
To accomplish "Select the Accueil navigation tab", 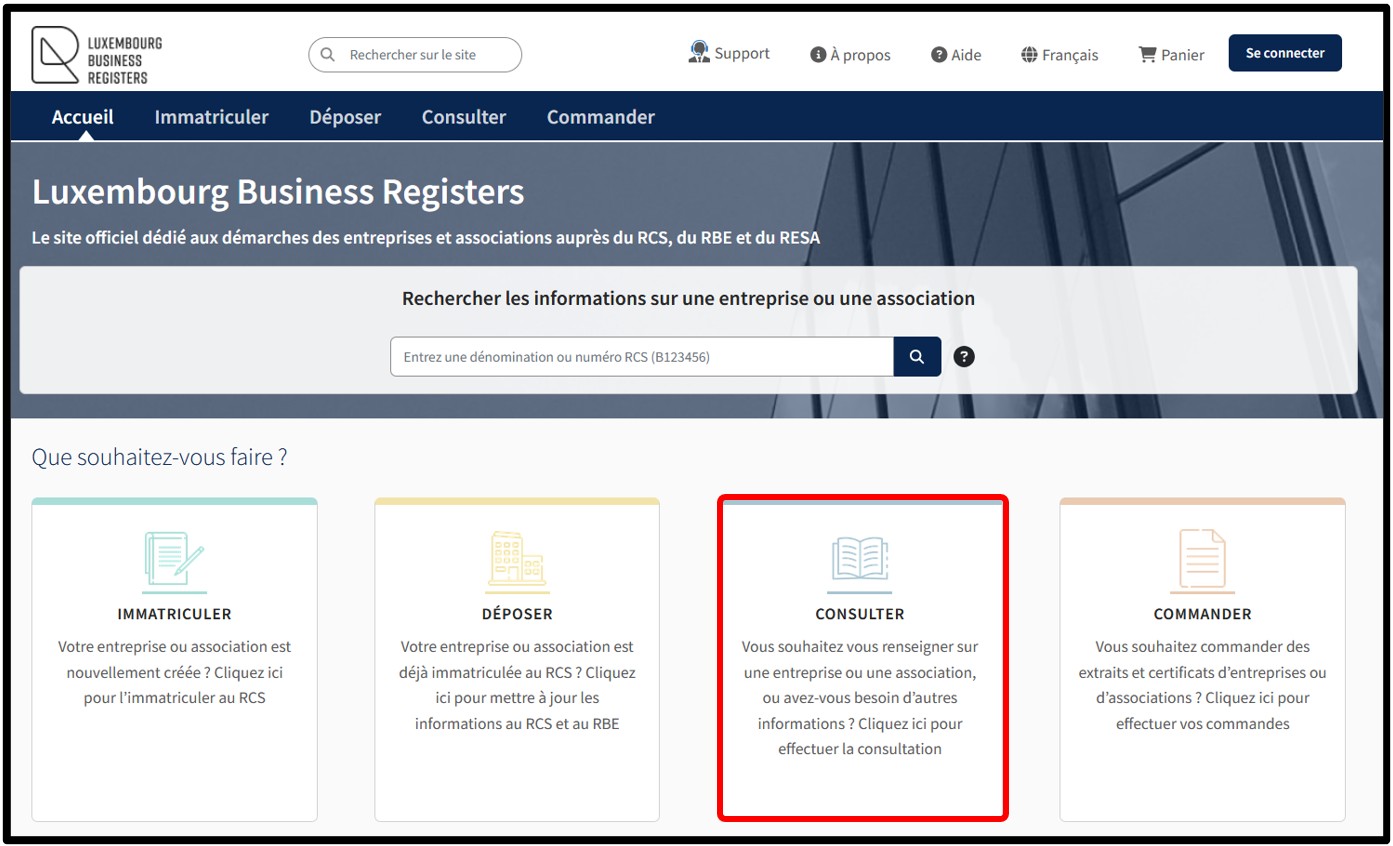I will point(83,117).
